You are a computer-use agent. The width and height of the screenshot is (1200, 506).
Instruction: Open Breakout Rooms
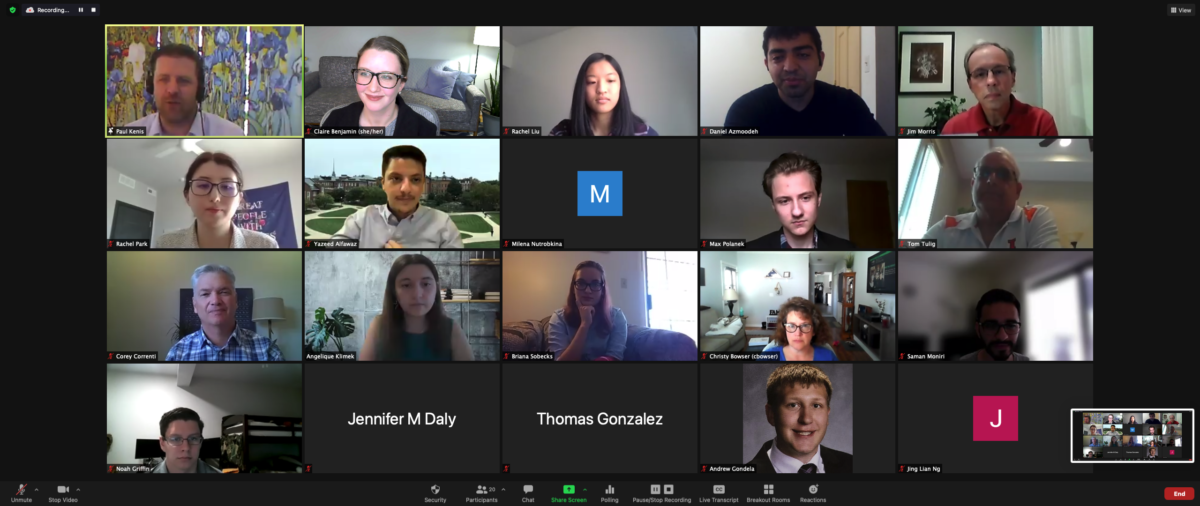pos(768,493)
